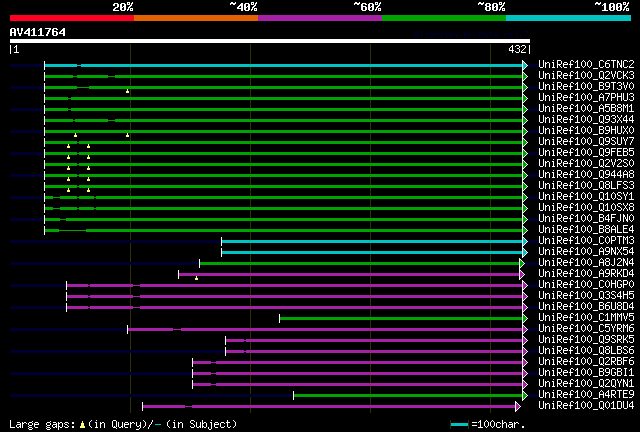Click the orange ~40% identity legend segment
Screen dimensions: 640x432
coord(196,18)
